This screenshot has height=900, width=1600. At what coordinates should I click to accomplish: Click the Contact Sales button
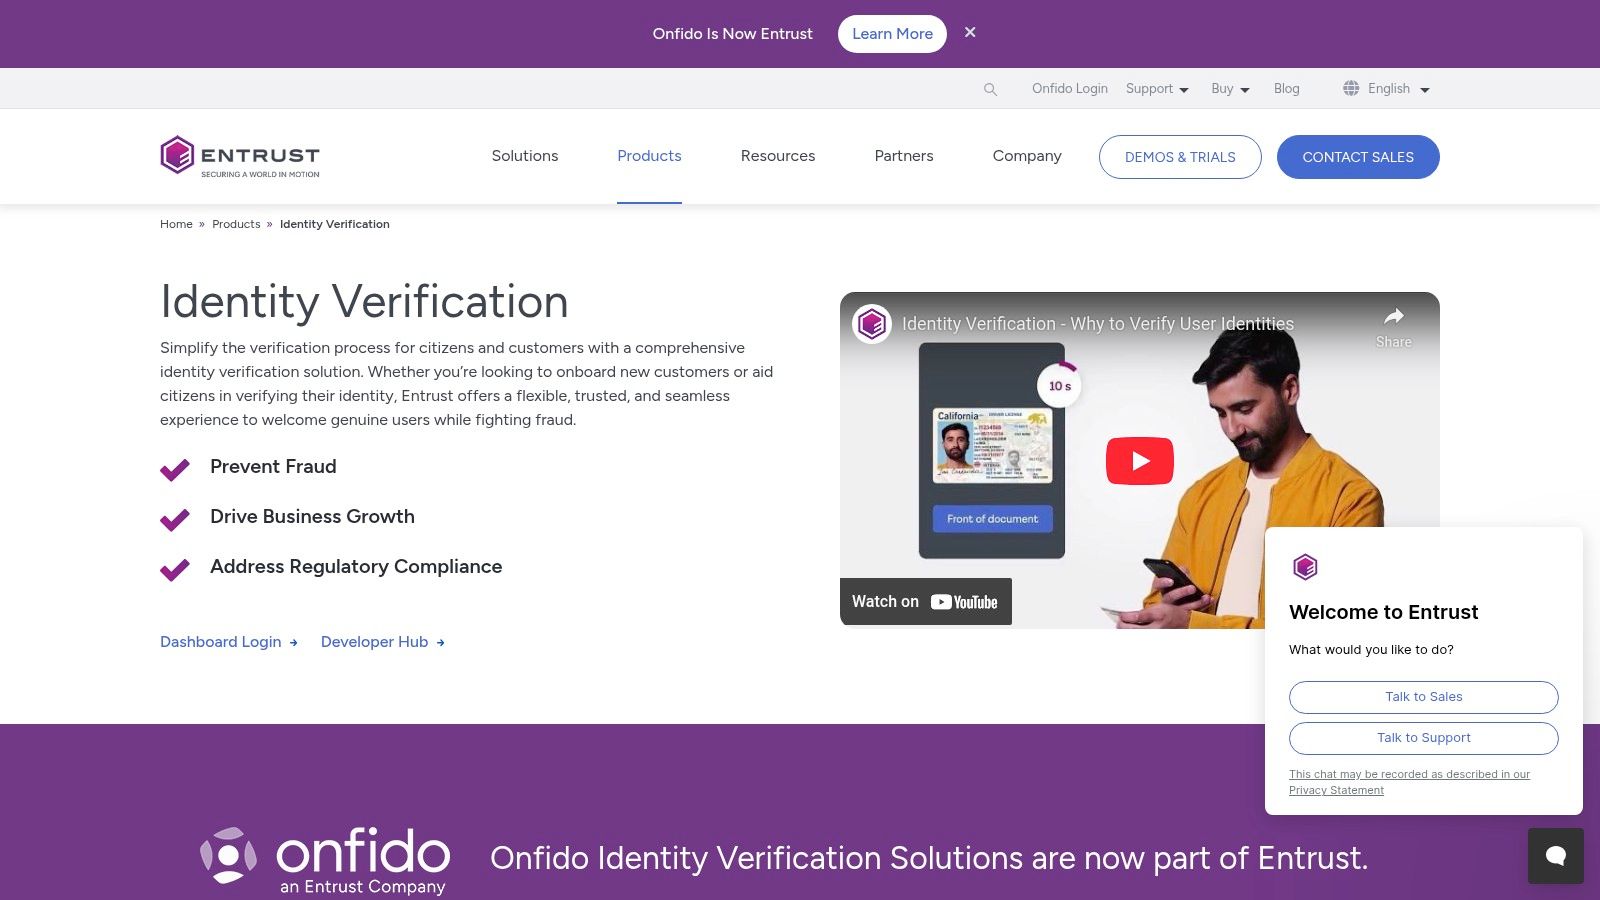pyautogui.click(x=1357, y=156)
